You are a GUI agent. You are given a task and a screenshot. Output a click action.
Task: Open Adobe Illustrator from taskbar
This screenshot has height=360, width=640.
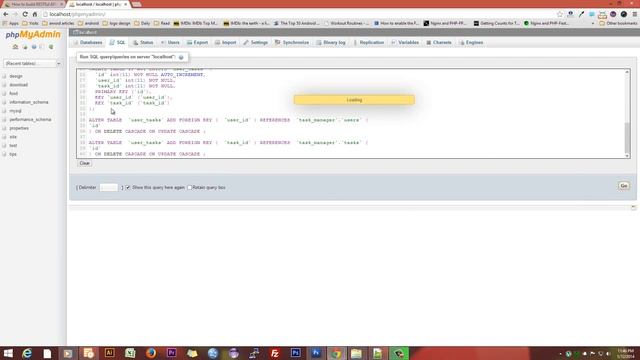point(109,353)
